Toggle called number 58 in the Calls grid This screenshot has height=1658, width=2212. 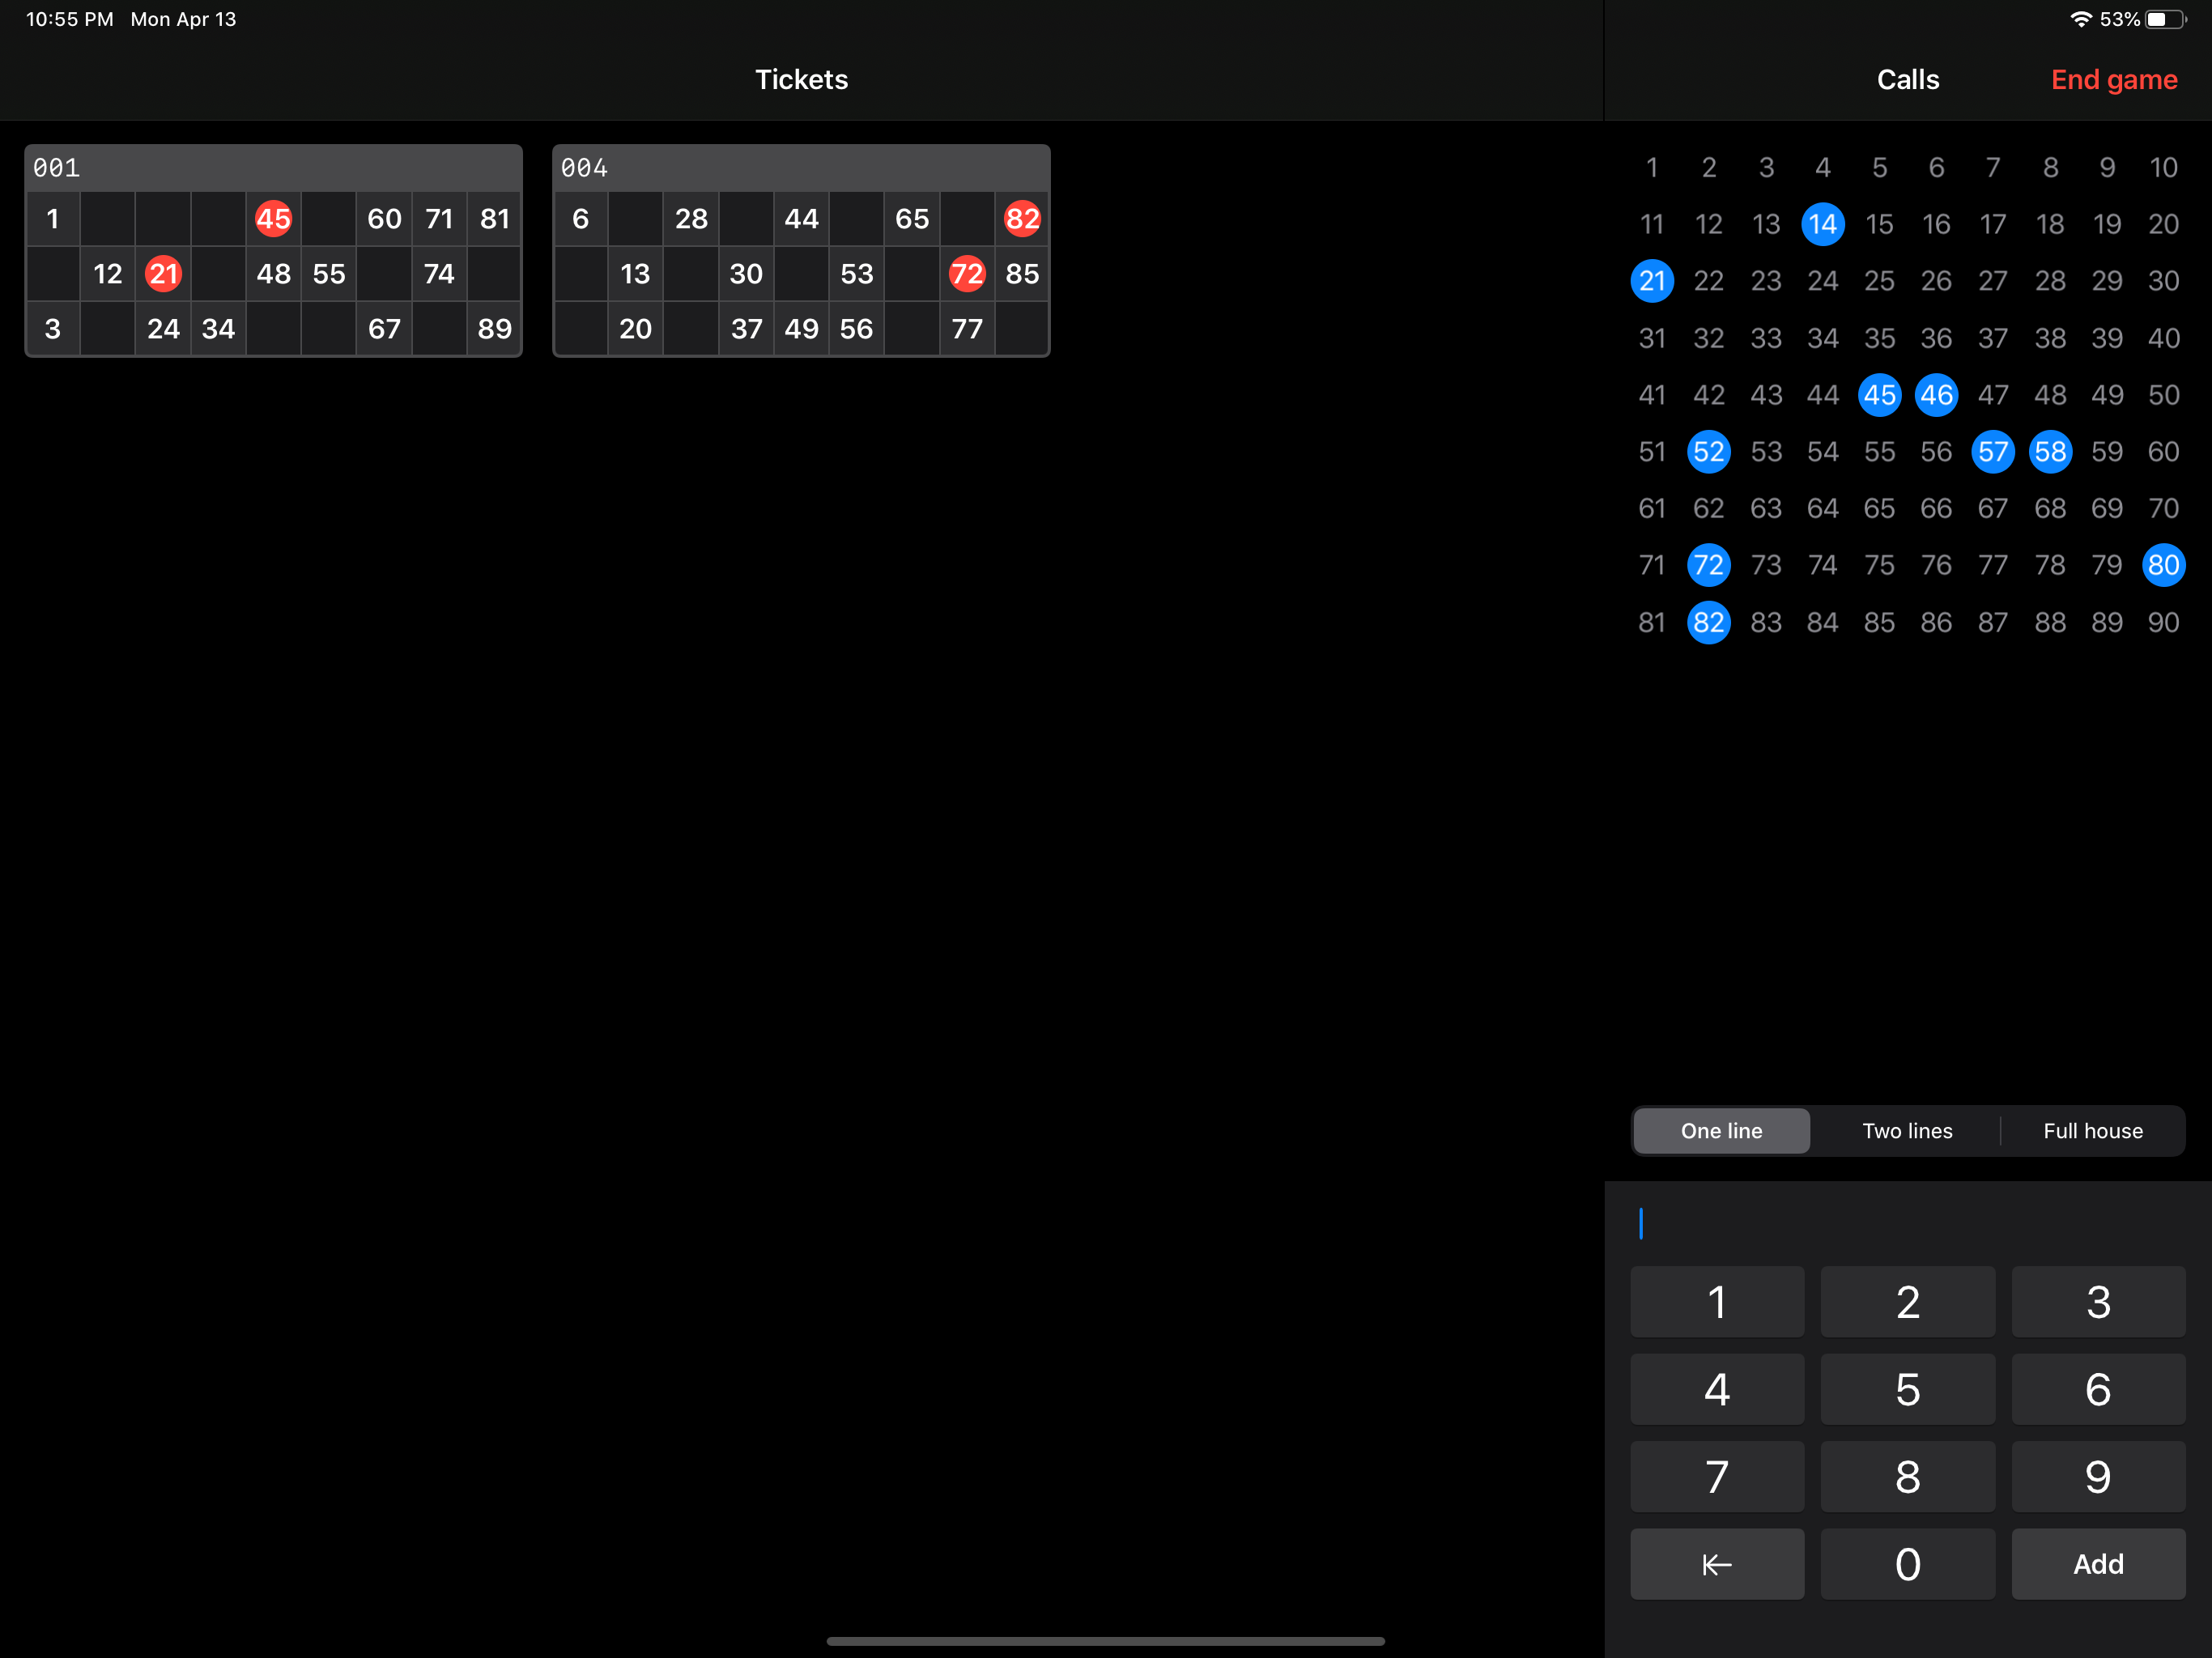pos(2050,452)
